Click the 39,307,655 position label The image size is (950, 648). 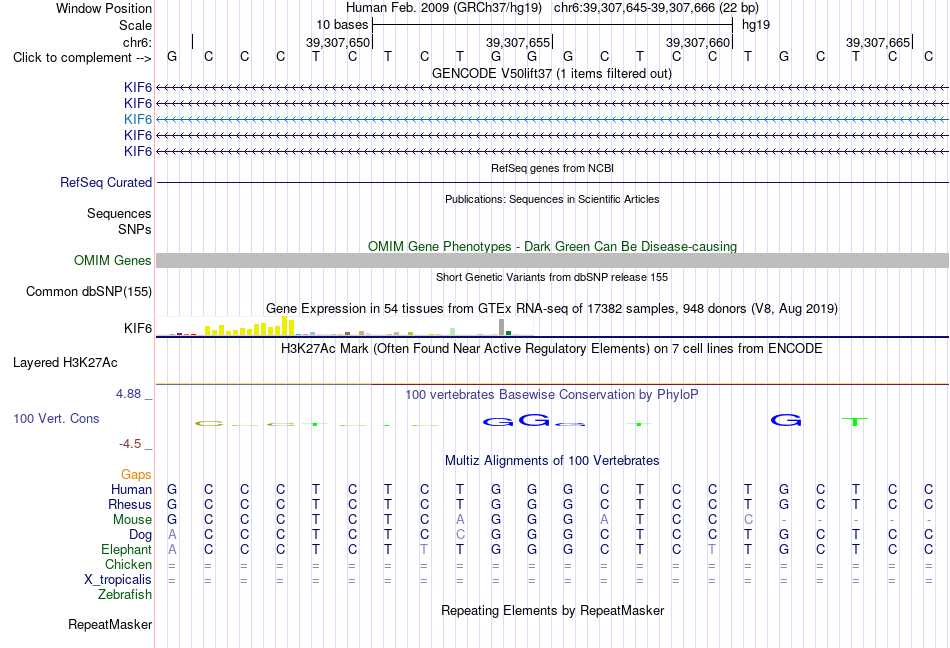[517, 42]
